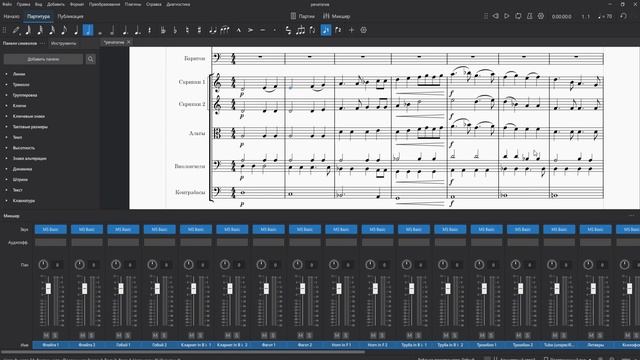This screenshot has height=360, width=640.
Task: Mute the Фагот 1 mixer channel
Action: point(264,335)
